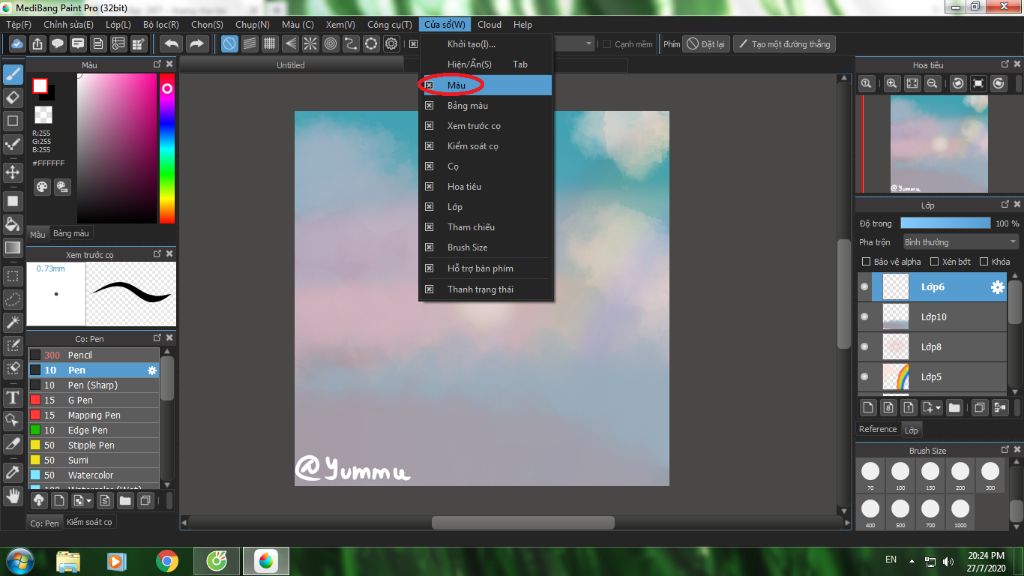The height and width of the screenshot is (576, 1024).
Task: Open Windows Start menu
Action: pos(20,561)
